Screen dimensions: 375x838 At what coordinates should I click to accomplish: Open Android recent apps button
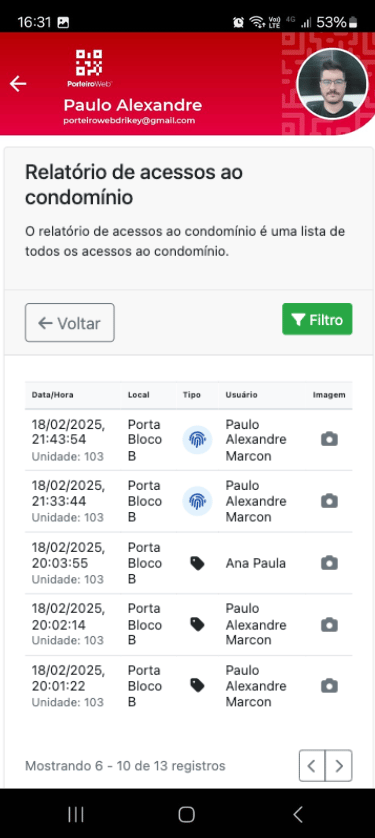tap(76, 814)
